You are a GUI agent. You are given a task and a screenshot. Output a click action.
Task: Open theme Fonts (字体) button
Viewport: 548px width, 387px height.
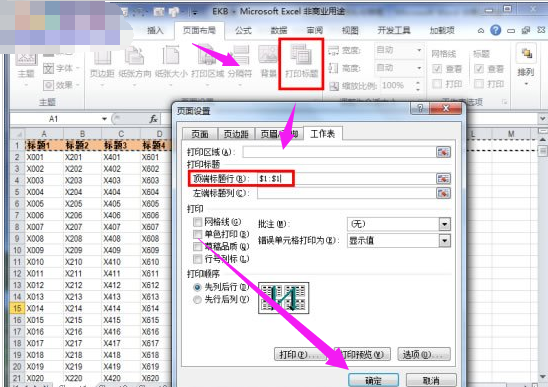(62, 68)
